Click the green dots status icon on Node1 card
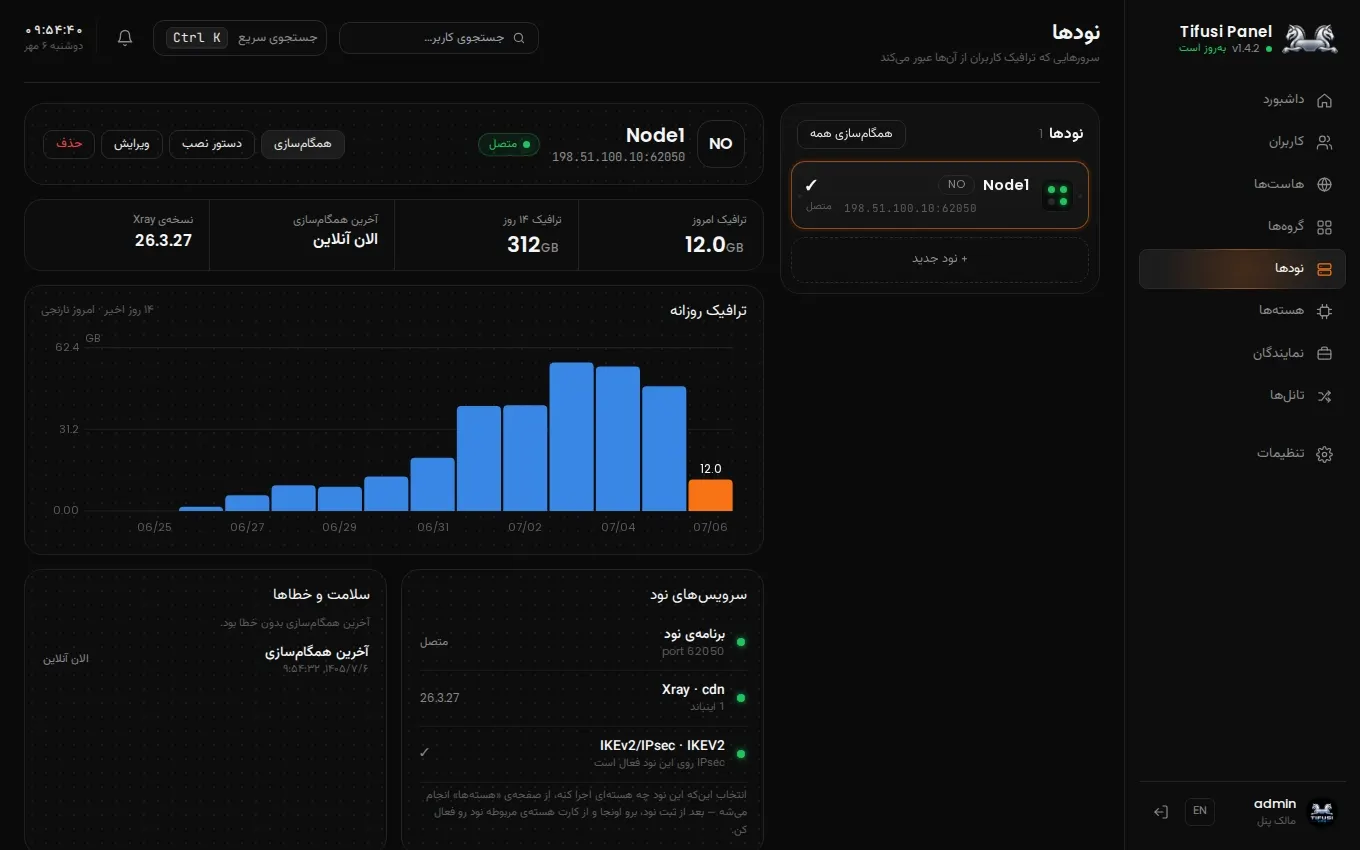Image resolution: width=1360 pixels, height=850 pixels. (x=1057, y=195)
